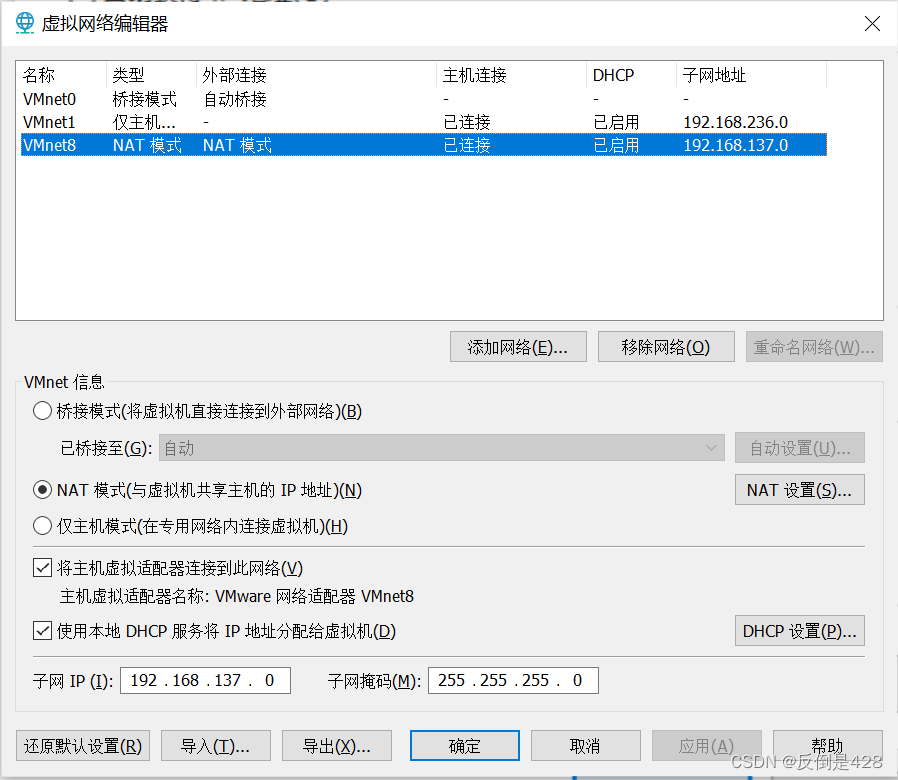Viewport: 898px width, 780px height.
Task: Close the Virtual Network Editor window
Action: pos(872,23)
